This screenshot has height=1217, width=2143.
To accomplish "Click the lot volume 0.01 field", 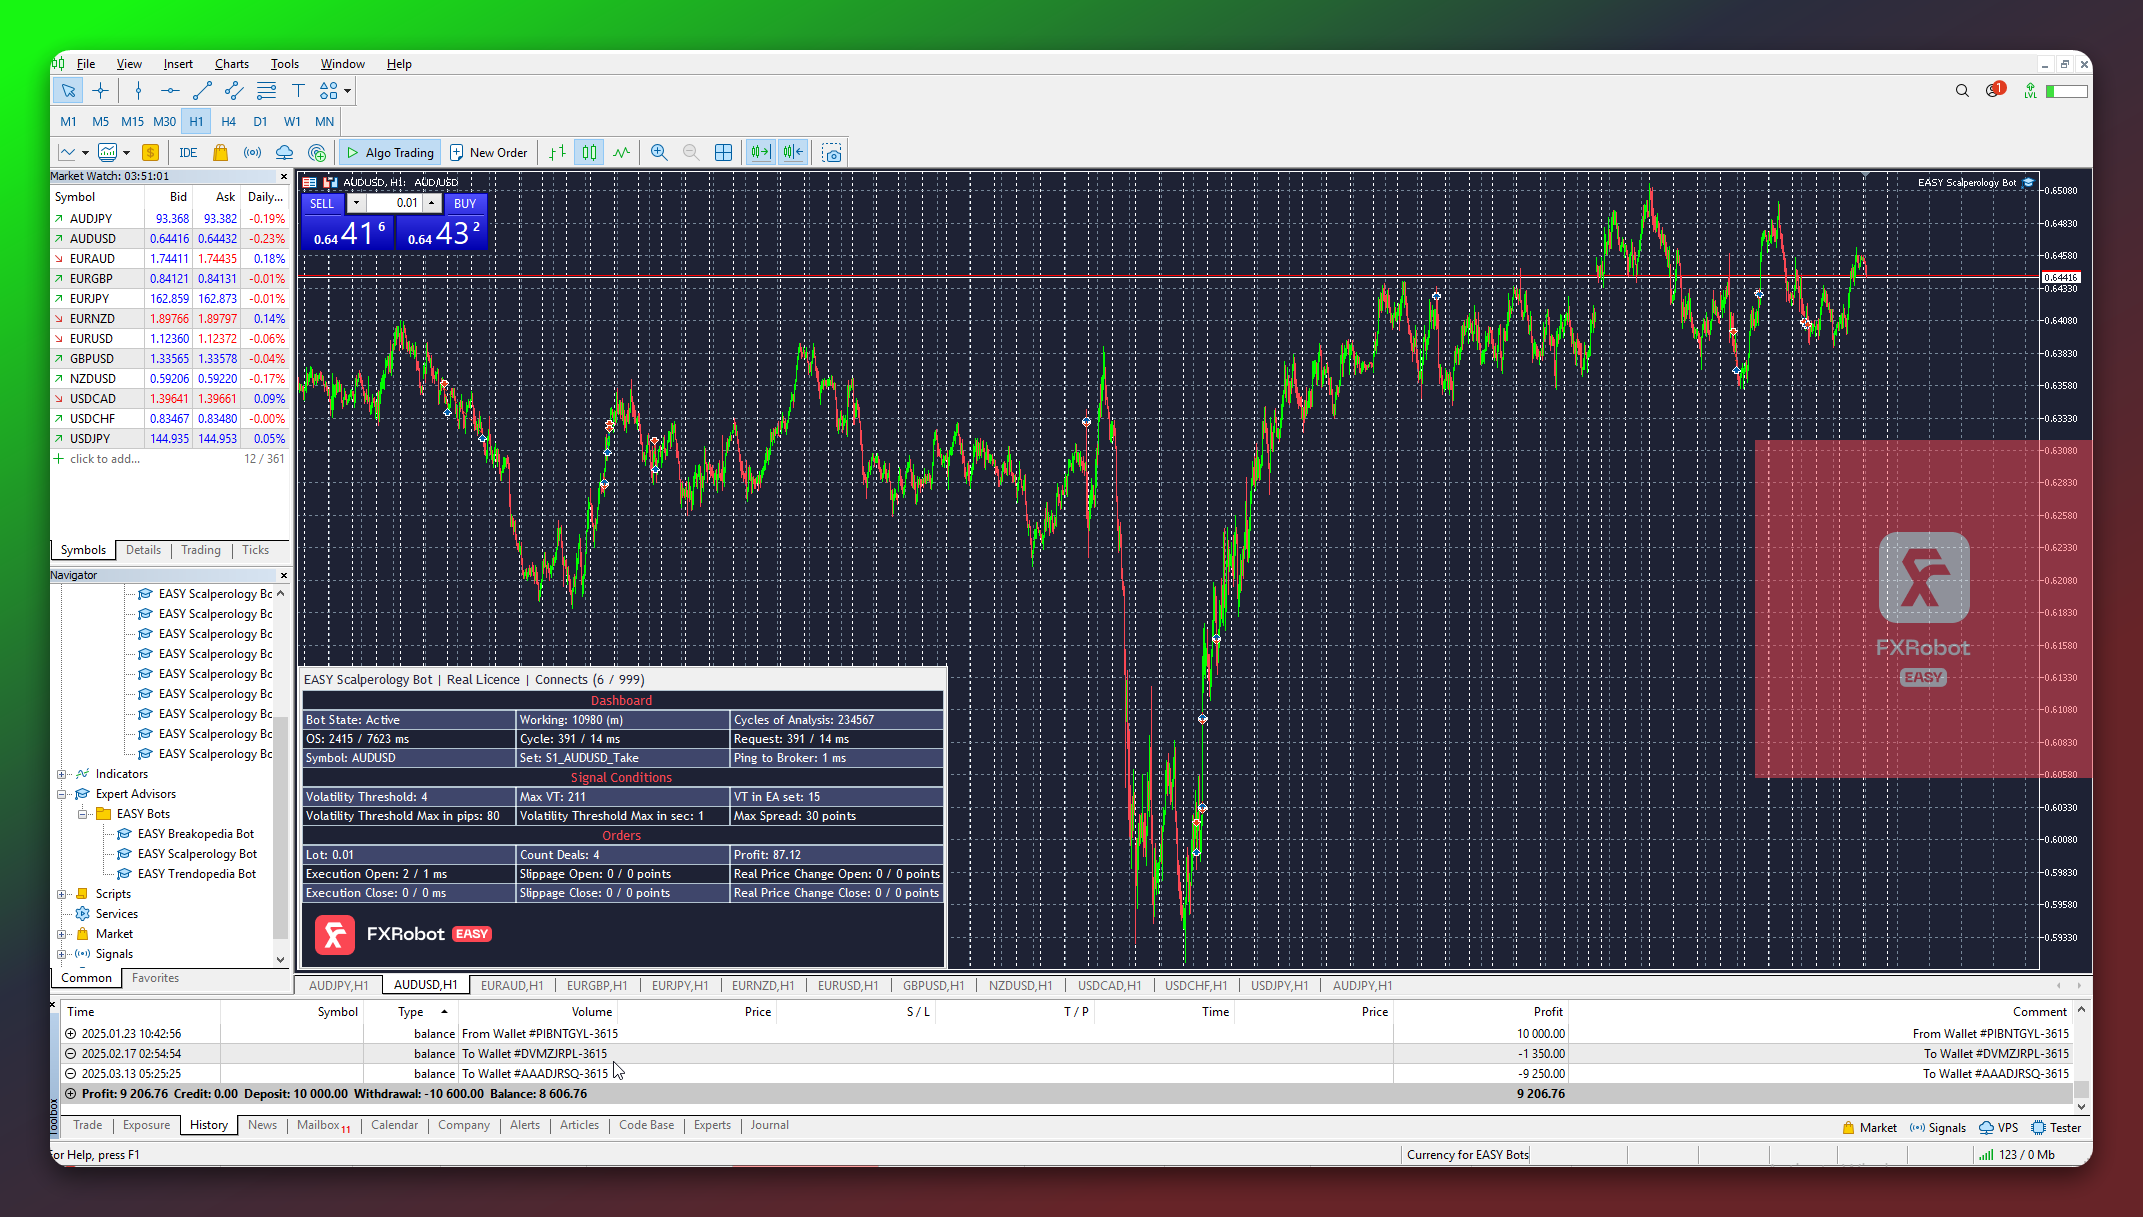I will (394, 204).
